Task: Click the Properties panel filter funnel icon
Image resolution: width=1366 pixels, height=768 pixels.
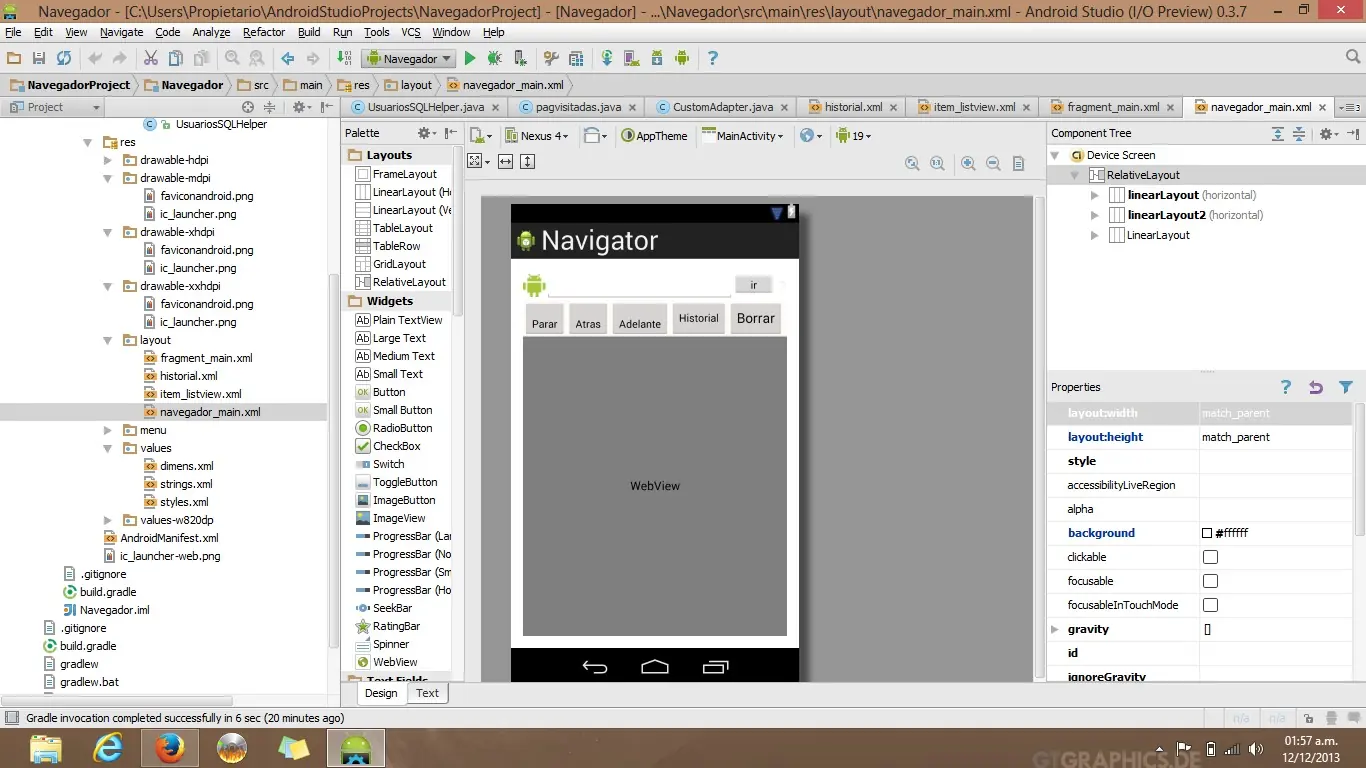Action: (x=1346, y=387)
